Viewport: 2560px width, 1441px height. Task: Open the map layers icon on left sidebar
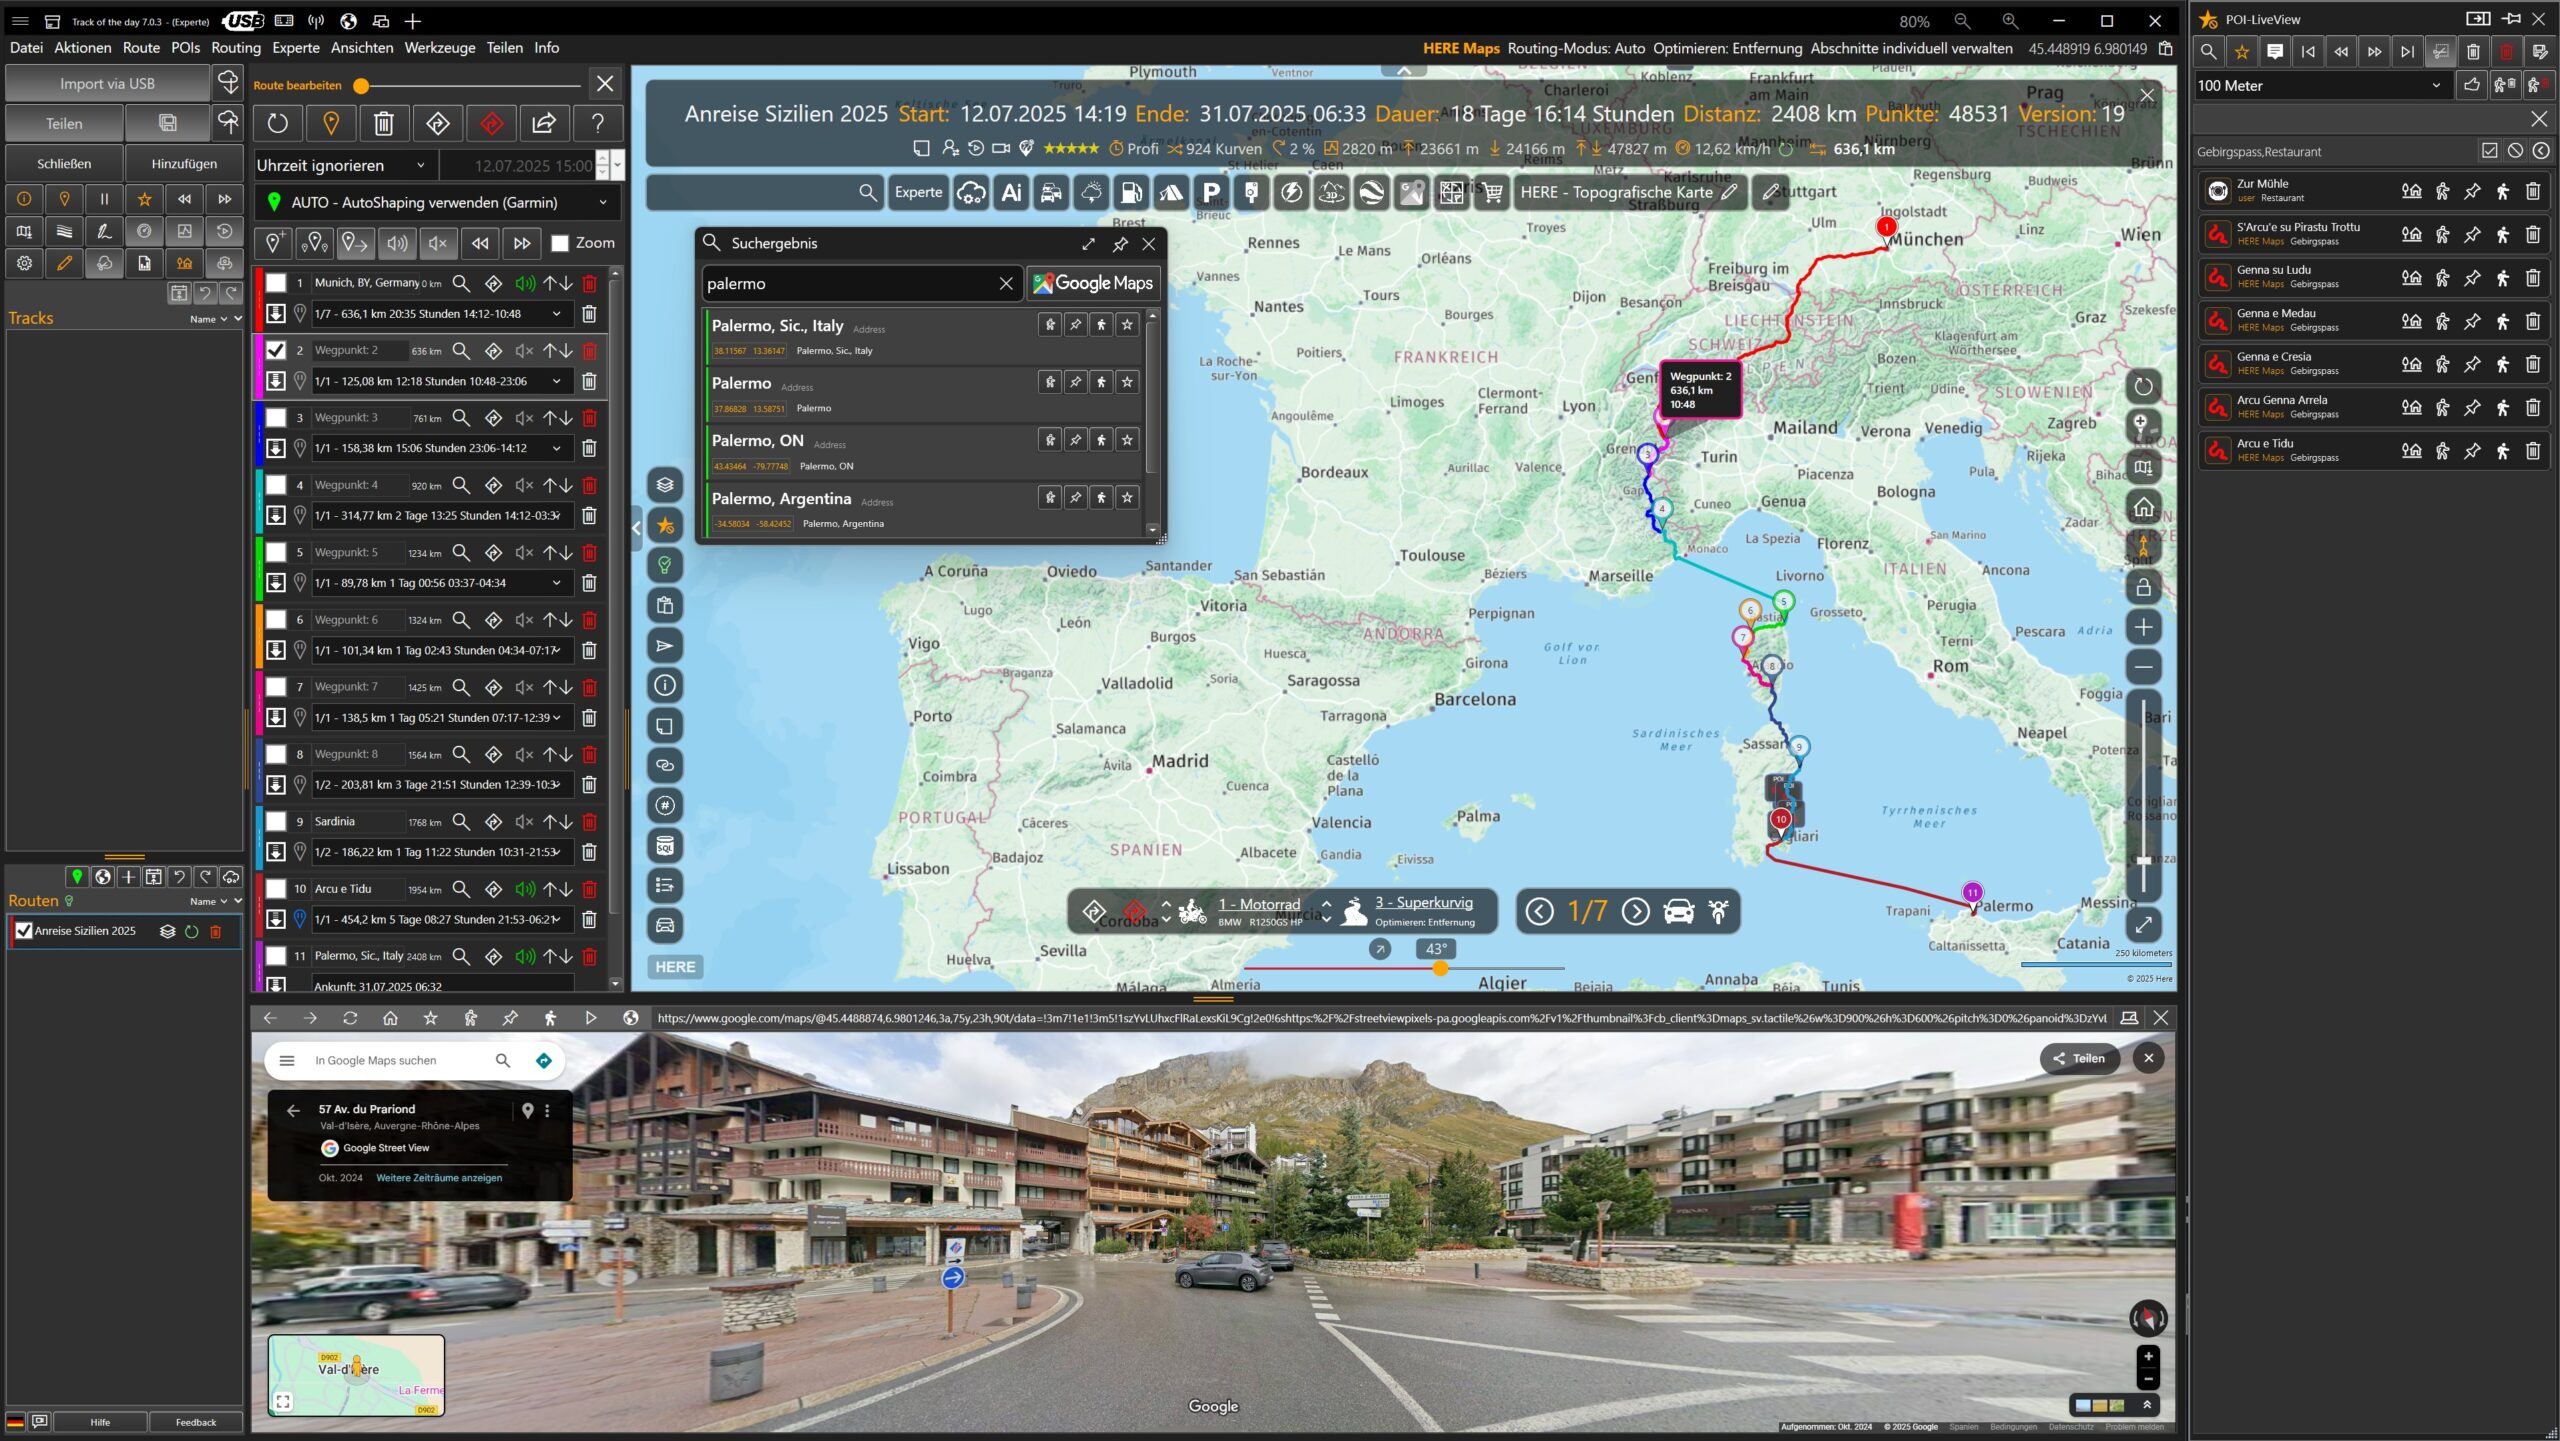[x=665, y=485]
